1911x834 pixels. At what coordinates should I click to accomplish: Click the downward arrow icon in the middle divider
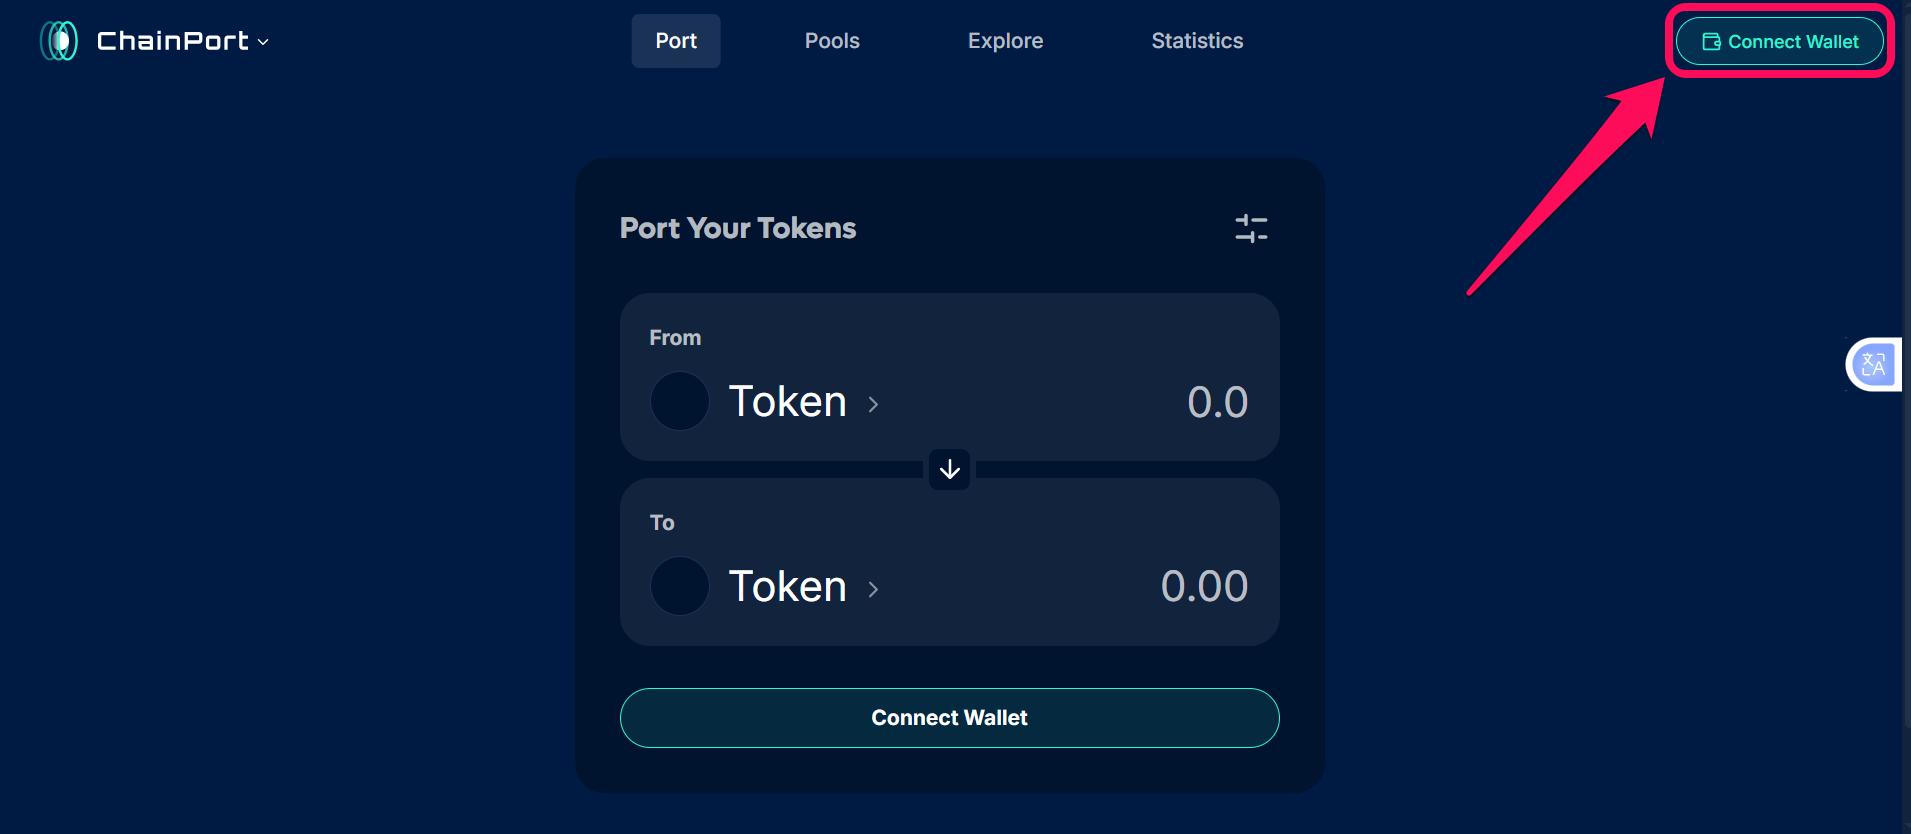click(948, 470)
